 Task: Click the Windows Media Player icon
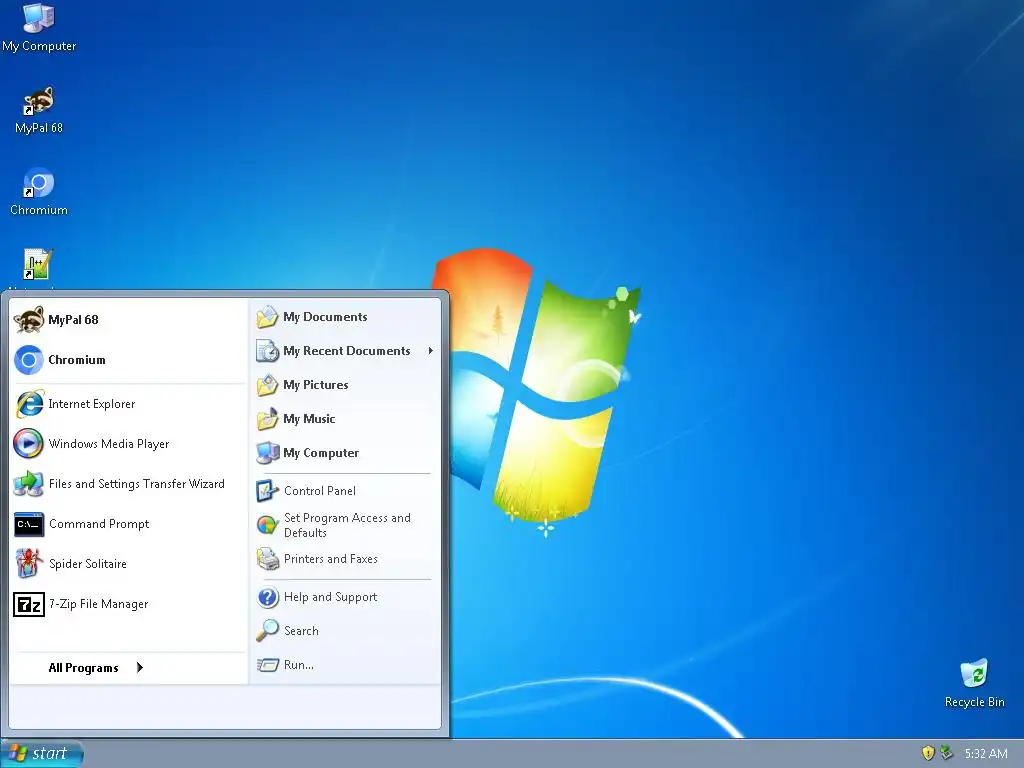pos(29,444)
